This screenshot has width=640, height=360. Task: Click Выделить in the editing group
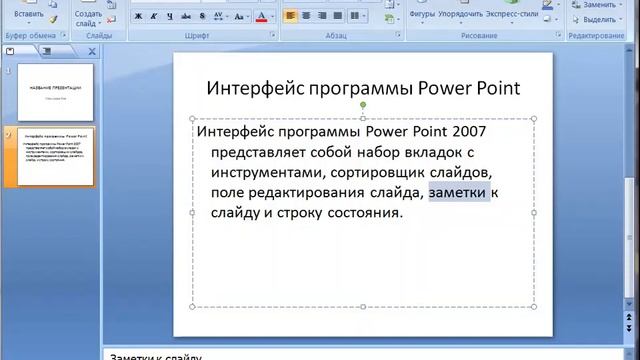click(597, 19)
